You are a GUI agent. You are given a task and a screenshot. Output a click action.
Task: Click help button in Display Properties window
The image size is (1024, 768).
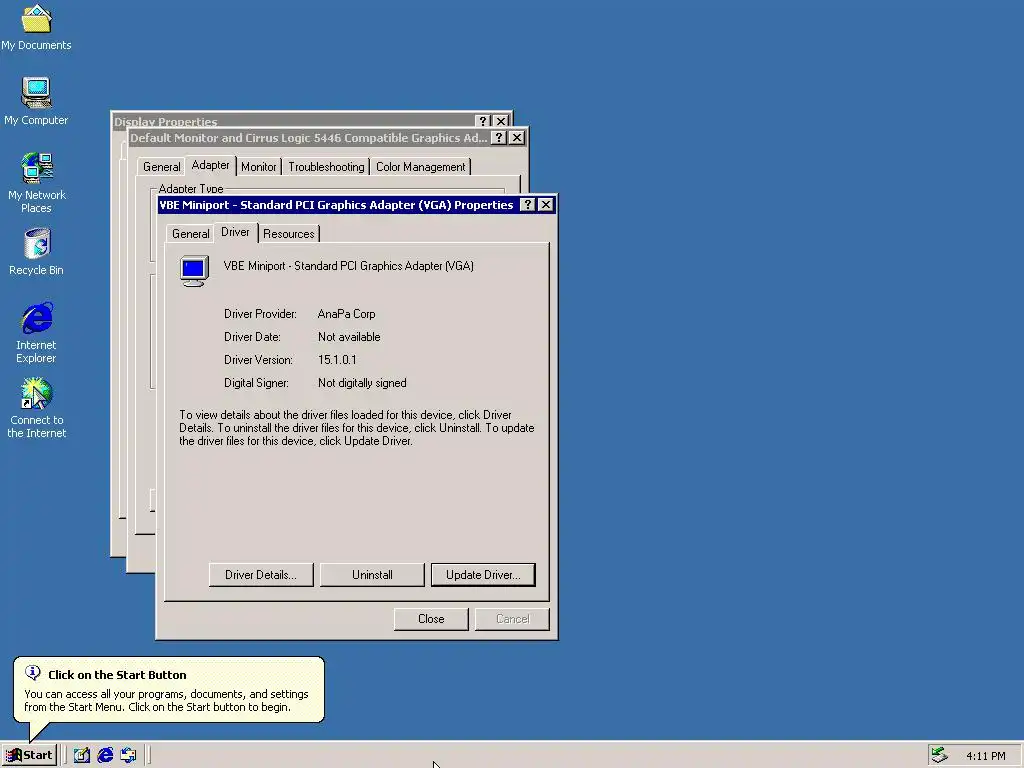point(483,121)
